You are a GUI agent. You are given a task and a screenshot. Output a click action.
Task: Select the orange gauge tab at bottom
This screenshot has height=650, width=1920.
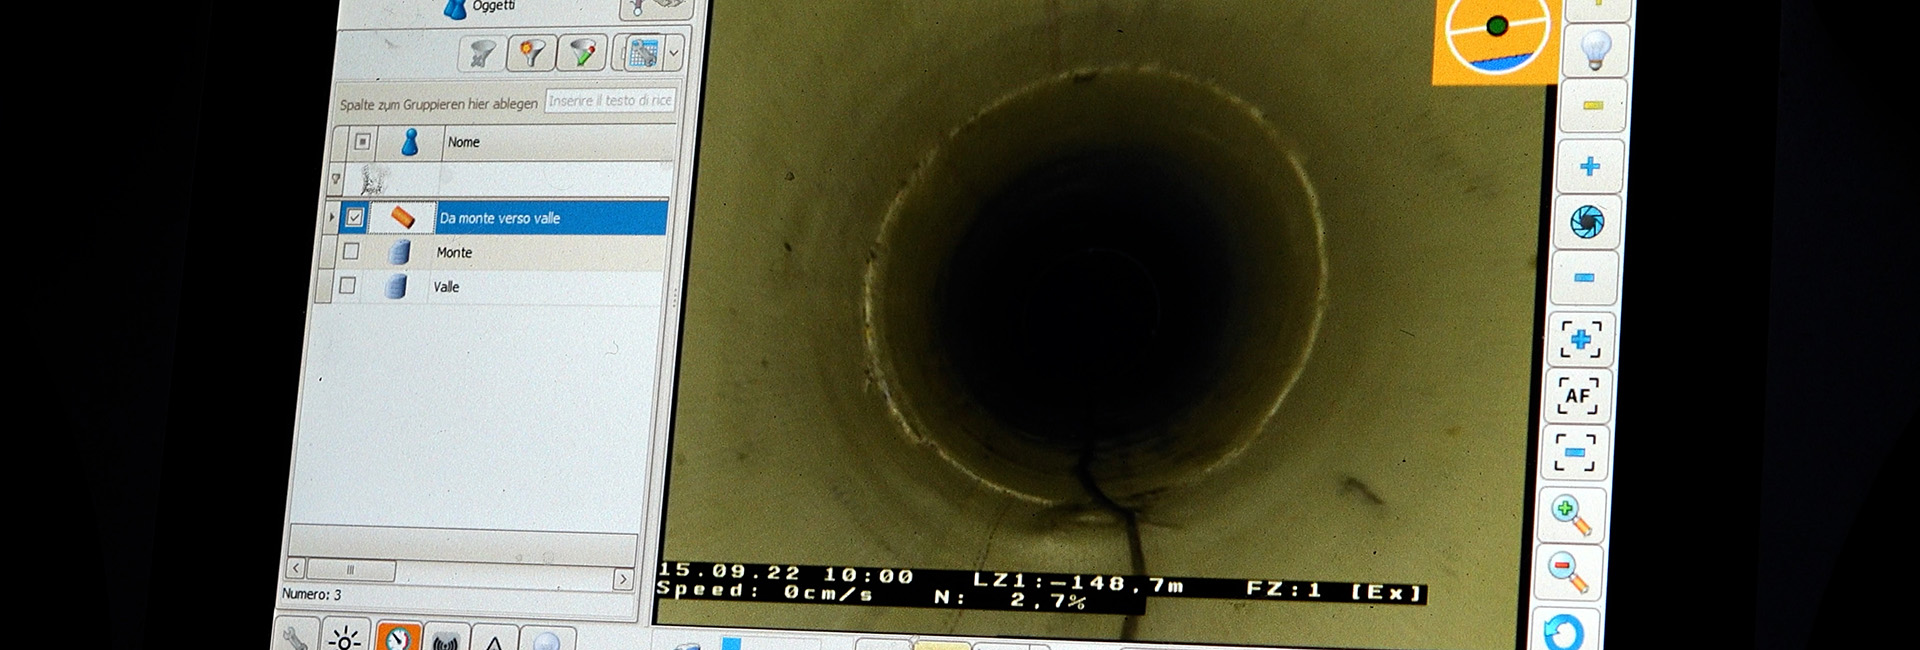[398, 638]
